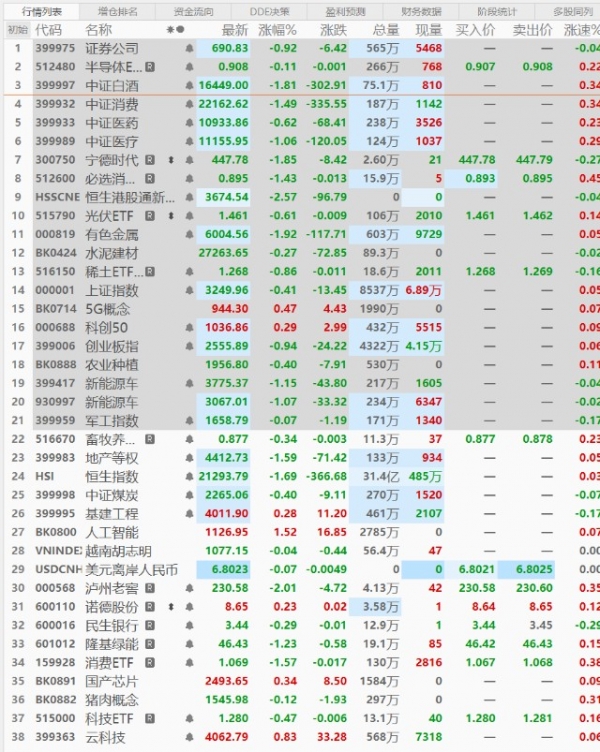The image size is (600, 752).
Task: Select the 美元离岸人民币 row
Action: [130, 570]
